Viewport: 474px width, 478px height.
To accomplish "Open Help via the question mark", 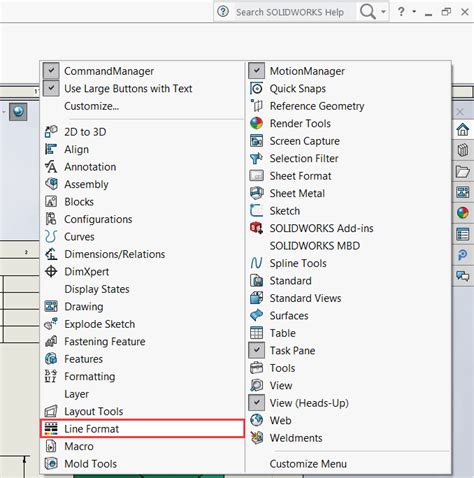I will [401, 12].
